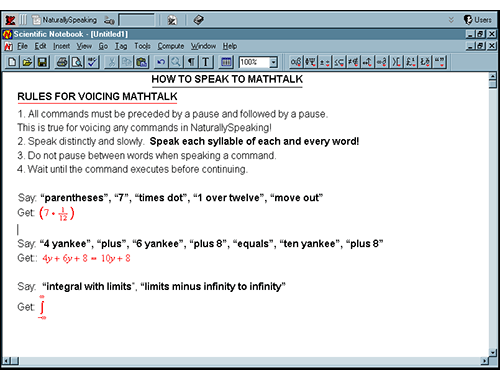Click the horizontal scrollbar right arrow
This screenshot has height=381, width=500.
[x=484, y=361]
